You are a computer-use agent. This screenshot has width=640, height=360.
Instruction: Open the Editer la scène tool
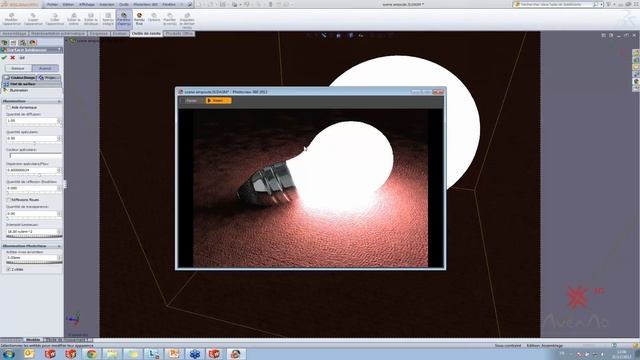pyautogui.click(x=73, y=19)
